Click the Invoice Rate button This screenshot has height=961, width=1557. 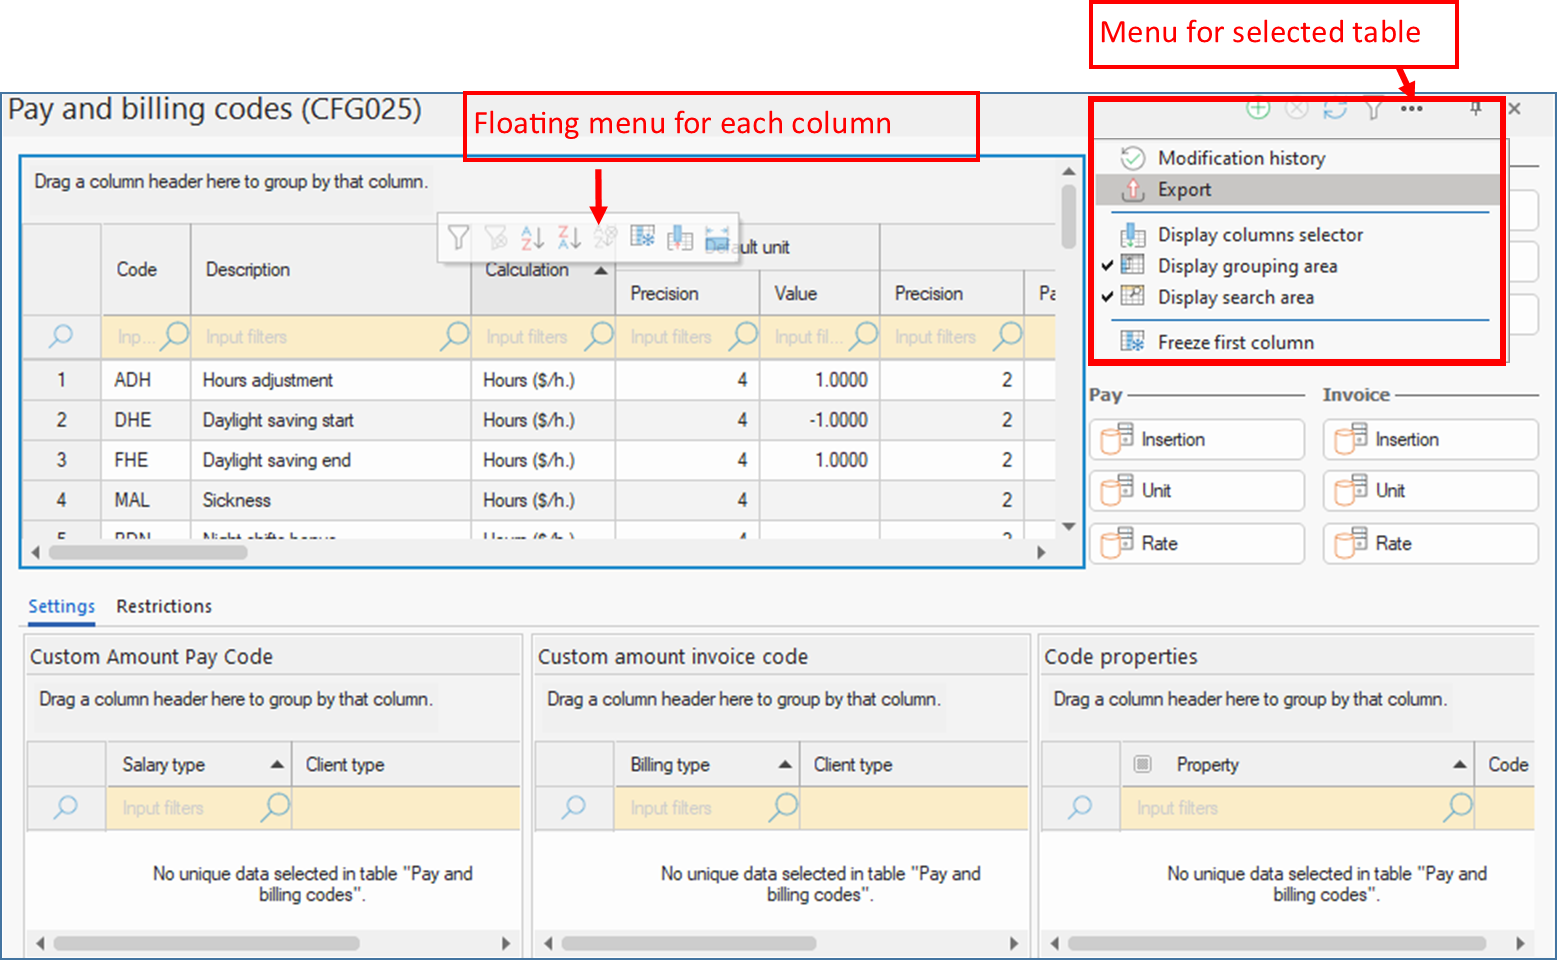click(1430, 543)
